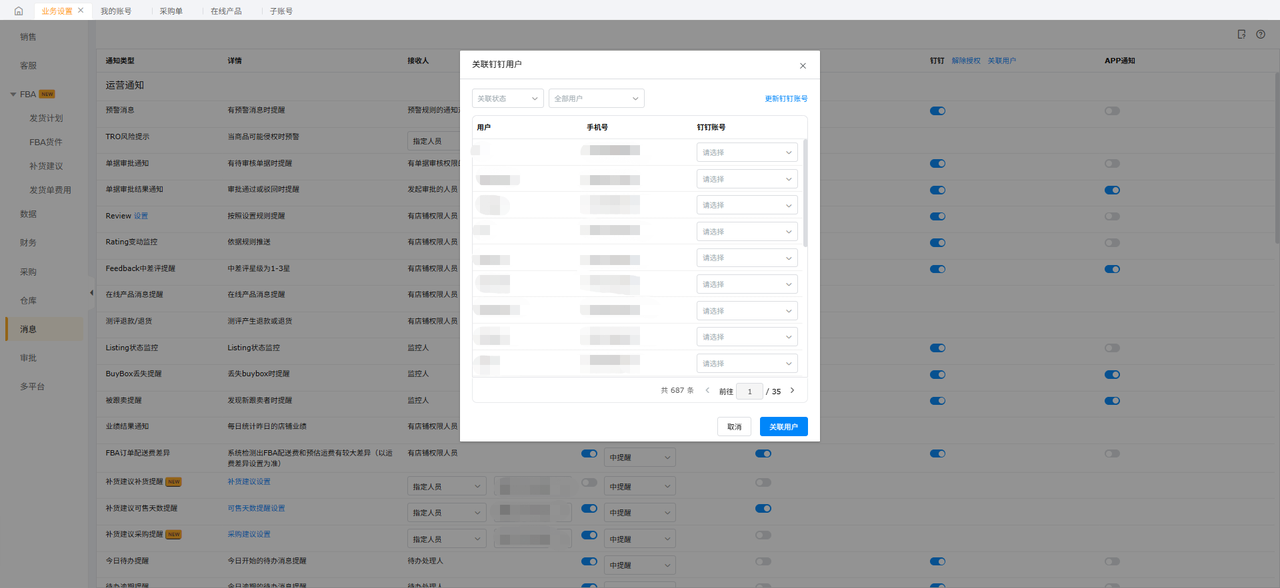Toggle 钉钉 switch for Review row
Screen dimensions: 1280x588
point(937,215)
